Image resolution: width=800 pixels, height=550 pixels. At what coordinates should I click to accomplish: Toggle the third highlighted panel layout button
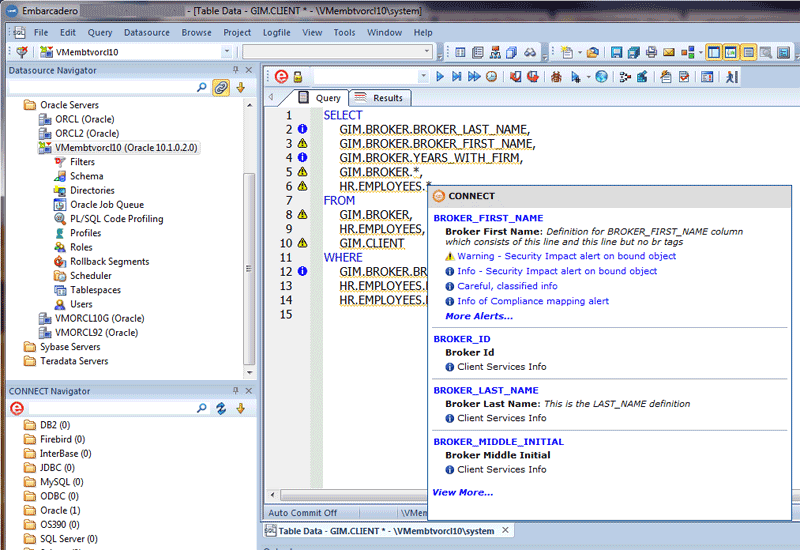748,52
